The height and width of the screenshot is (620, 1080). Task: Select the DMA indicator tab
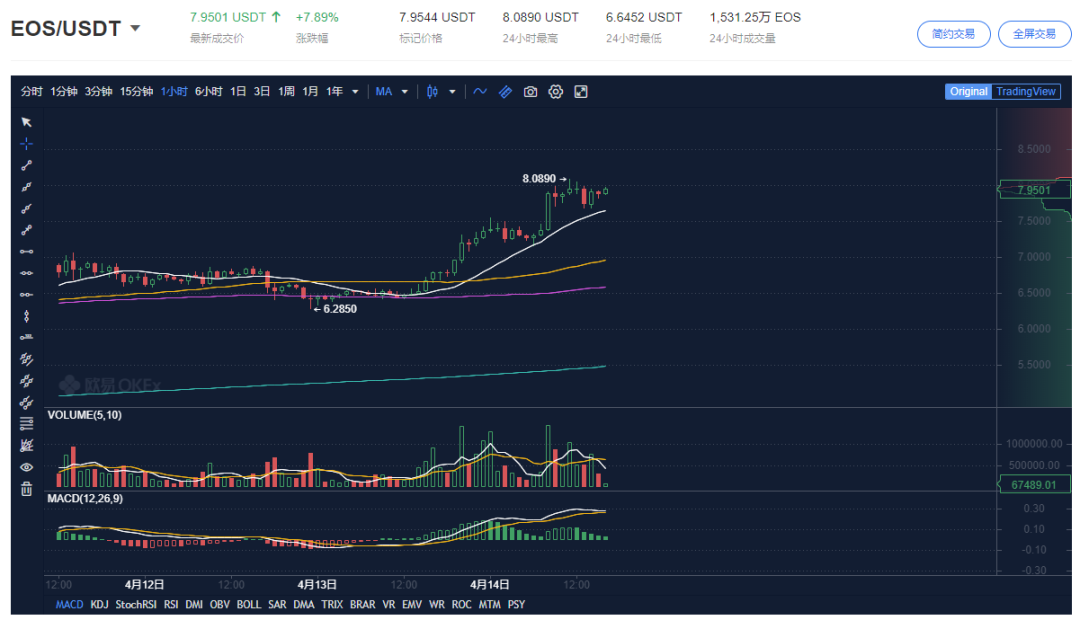(x=304, y=604)
